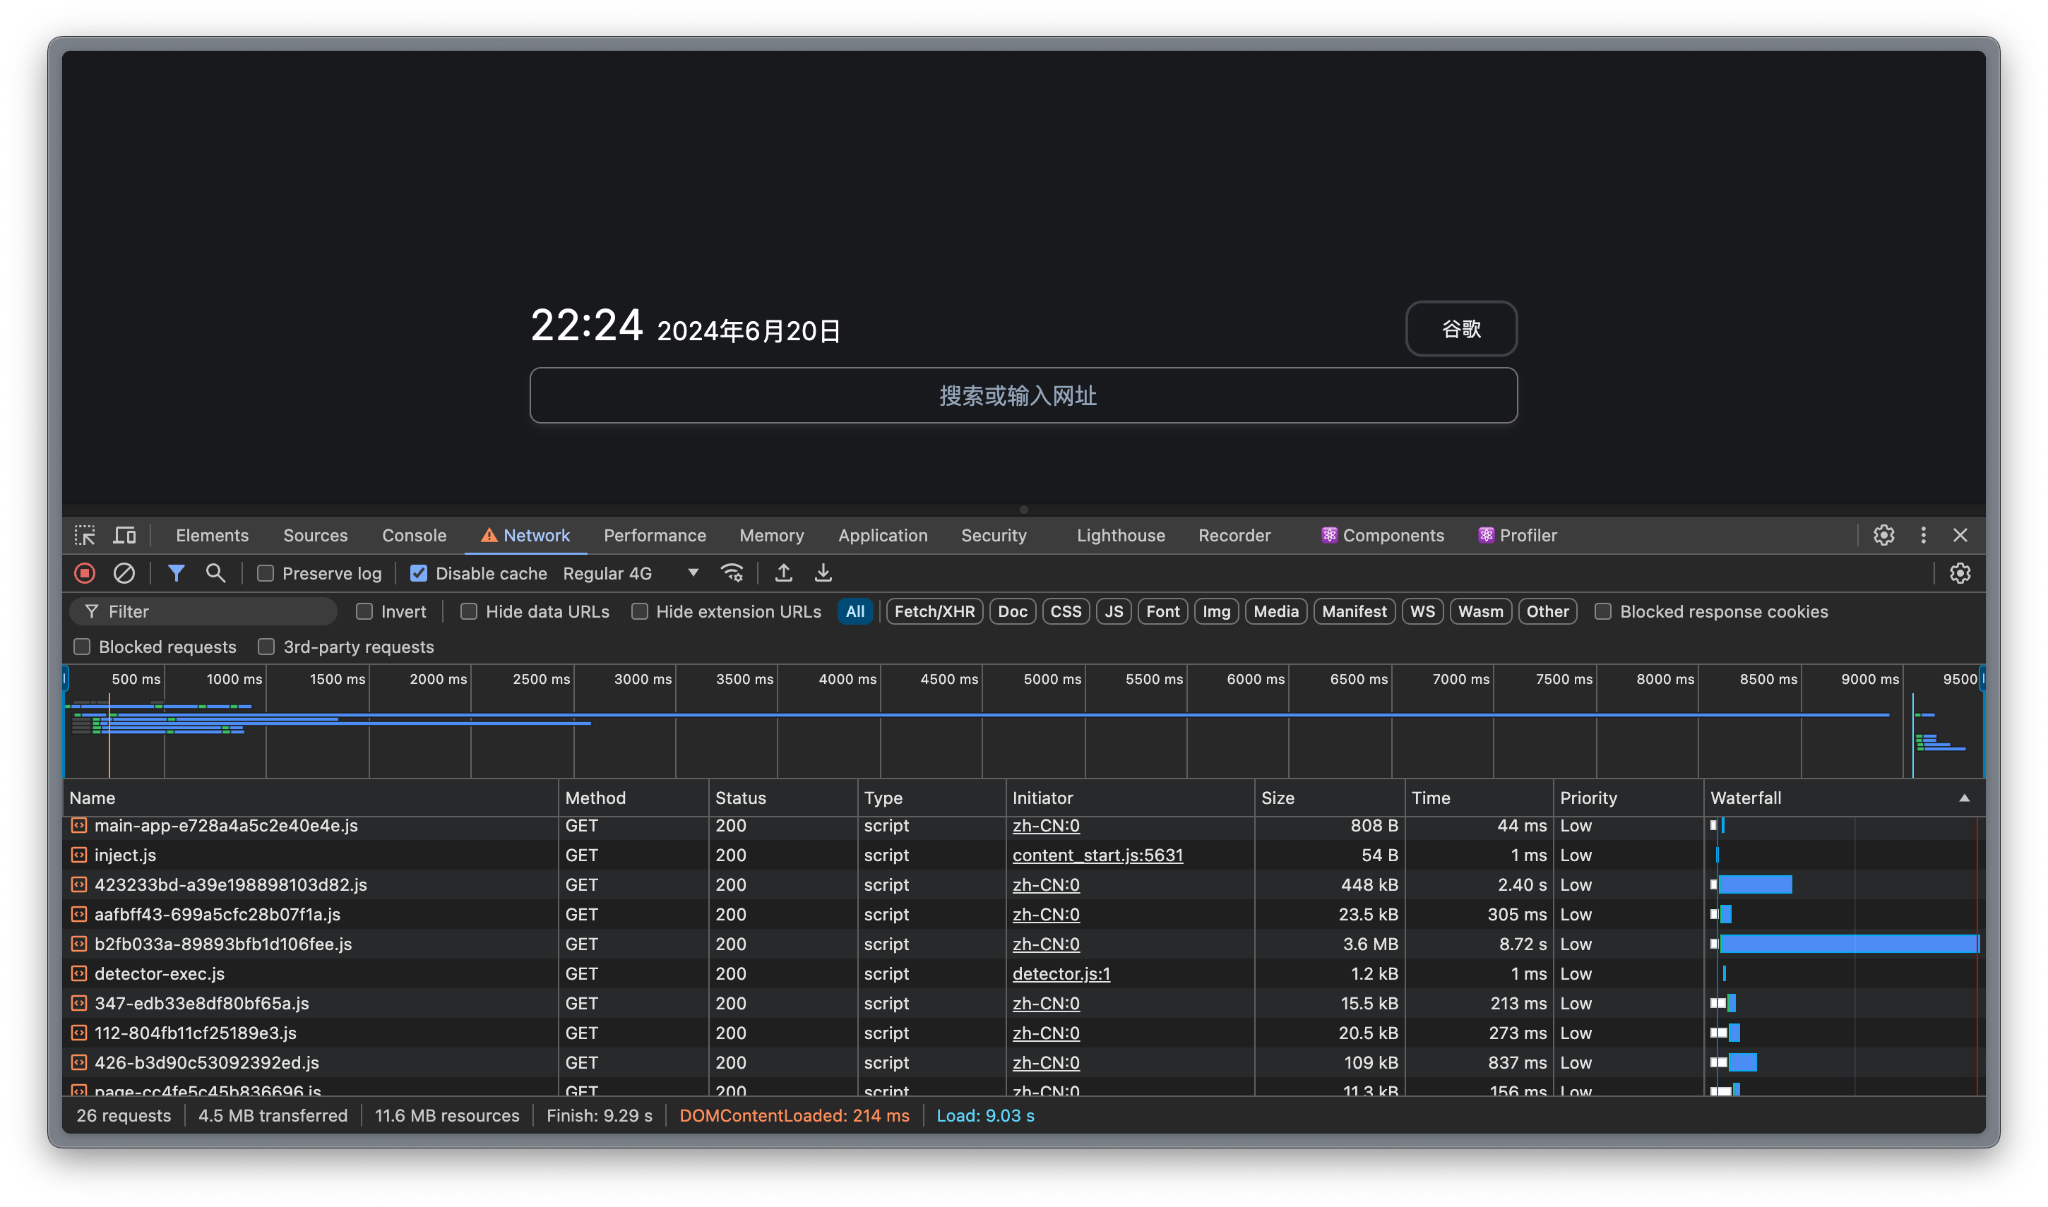2048x1207 pixels.
Task: Open initiator link content_start.js:5631
Action: 1097,855
